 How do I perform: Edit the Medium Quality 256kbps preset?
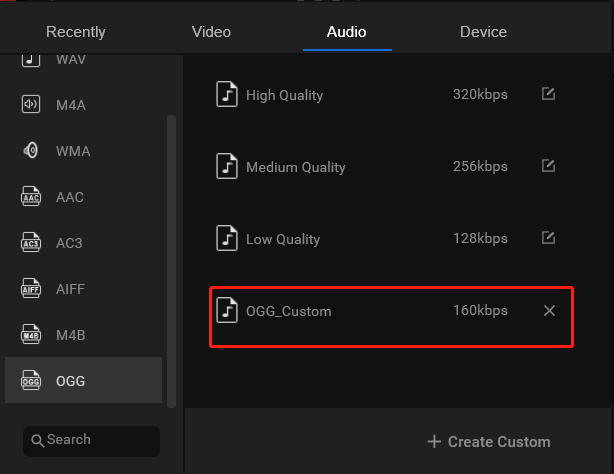[548, 166]
